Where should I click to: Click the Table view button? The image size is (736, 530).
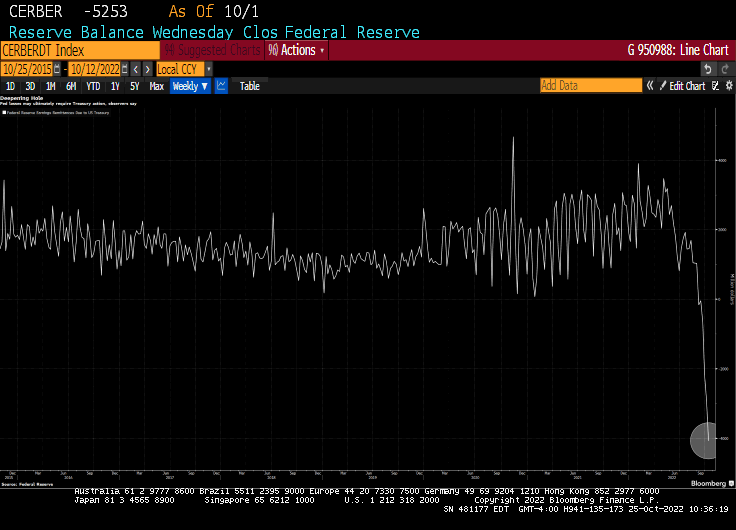pyautogui.click(x=249, y=86)
